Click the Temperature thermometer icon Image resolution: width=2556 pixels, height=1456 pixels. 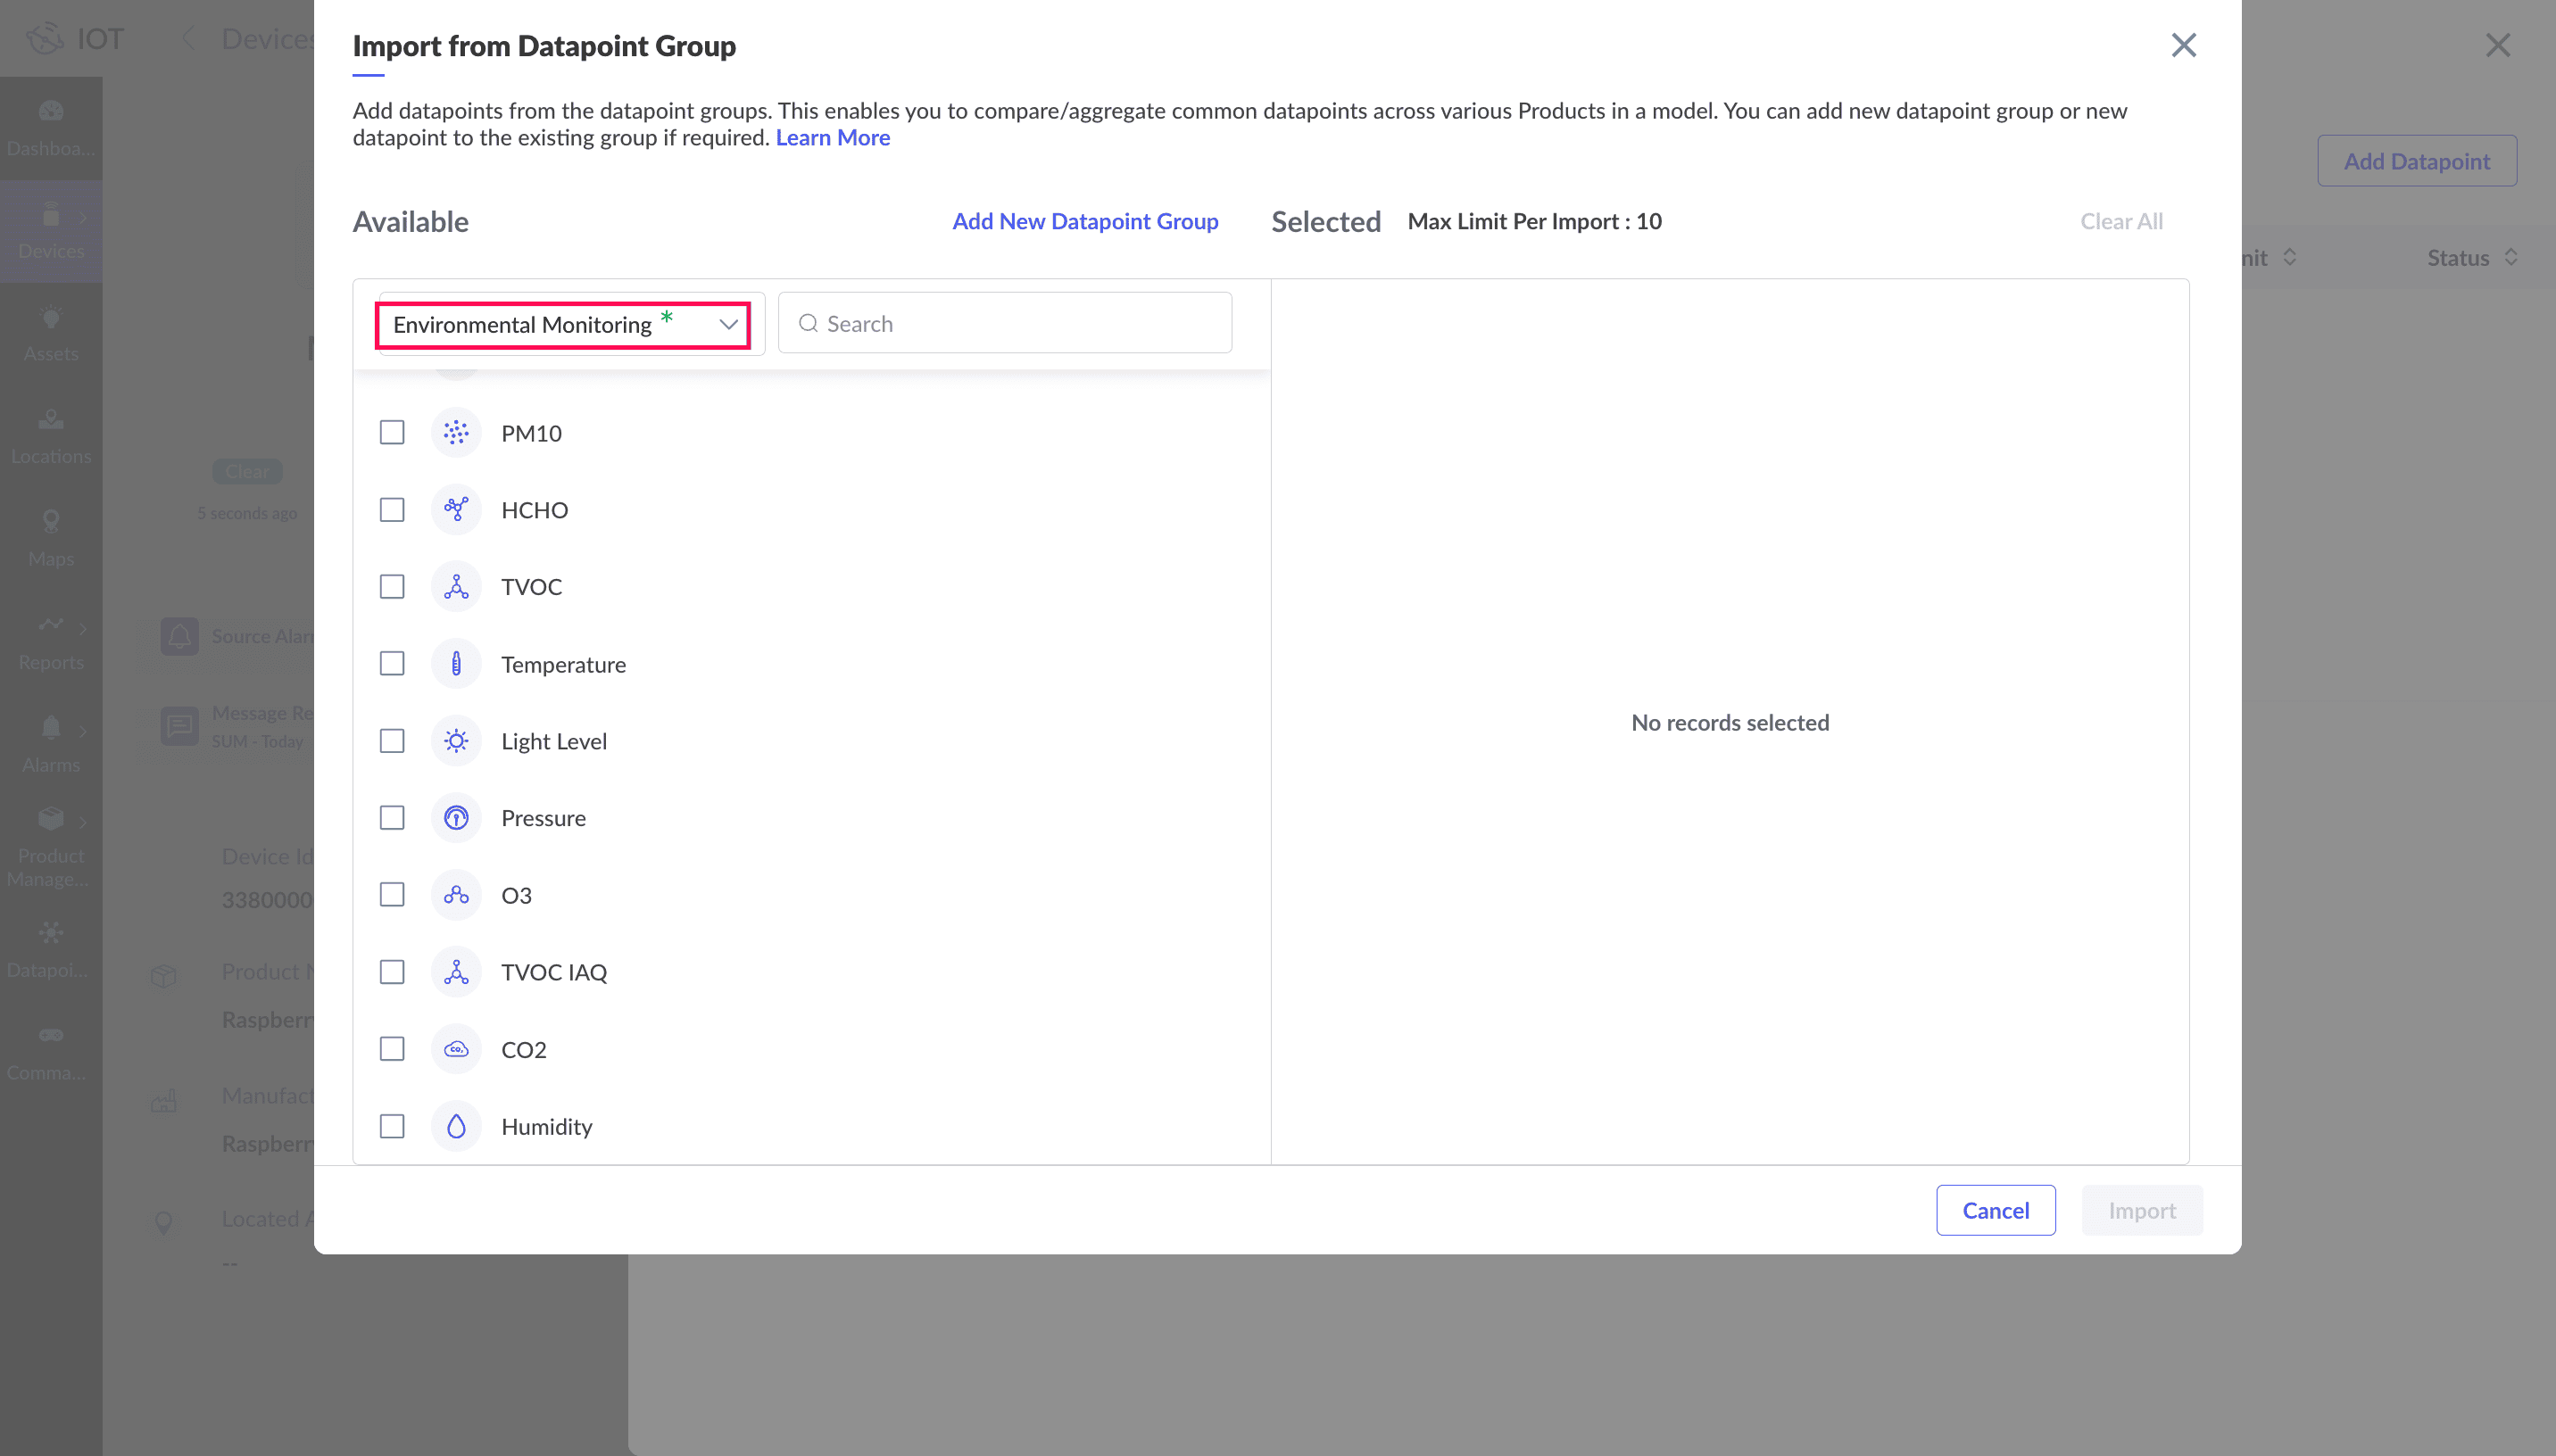coord(456,663)
